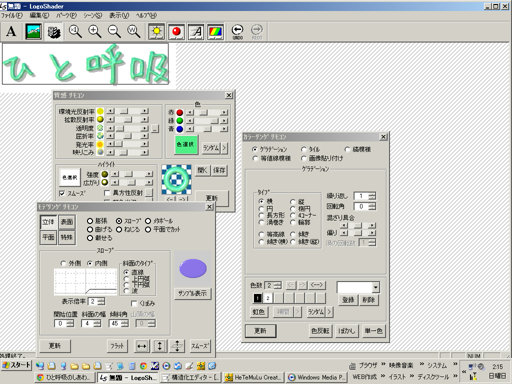Click the UNDO arrow icon
Viewport: 512px width, 384px height.
pos(237,32)
